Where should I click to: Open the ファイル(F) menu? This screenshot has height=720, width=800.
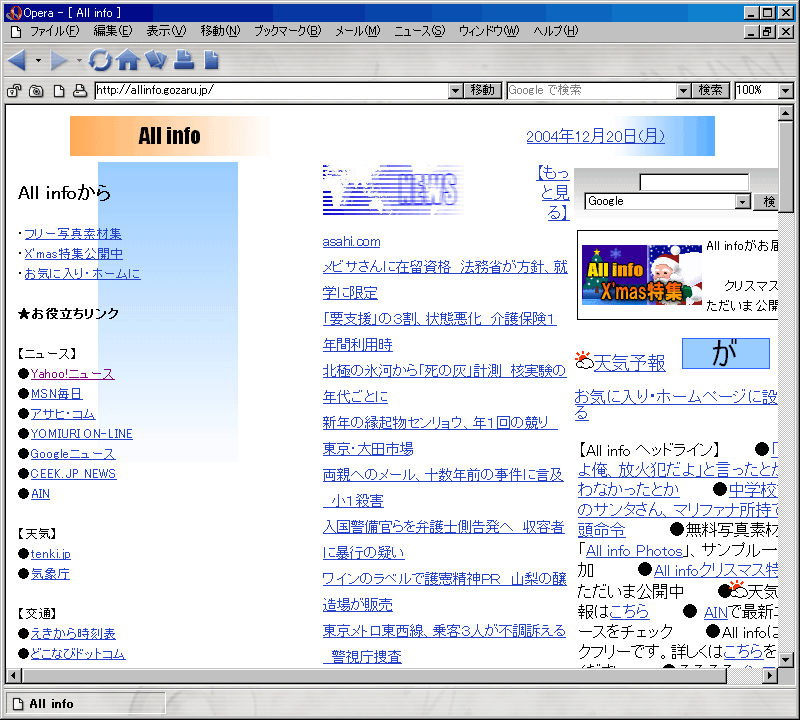tap(54, 31)
